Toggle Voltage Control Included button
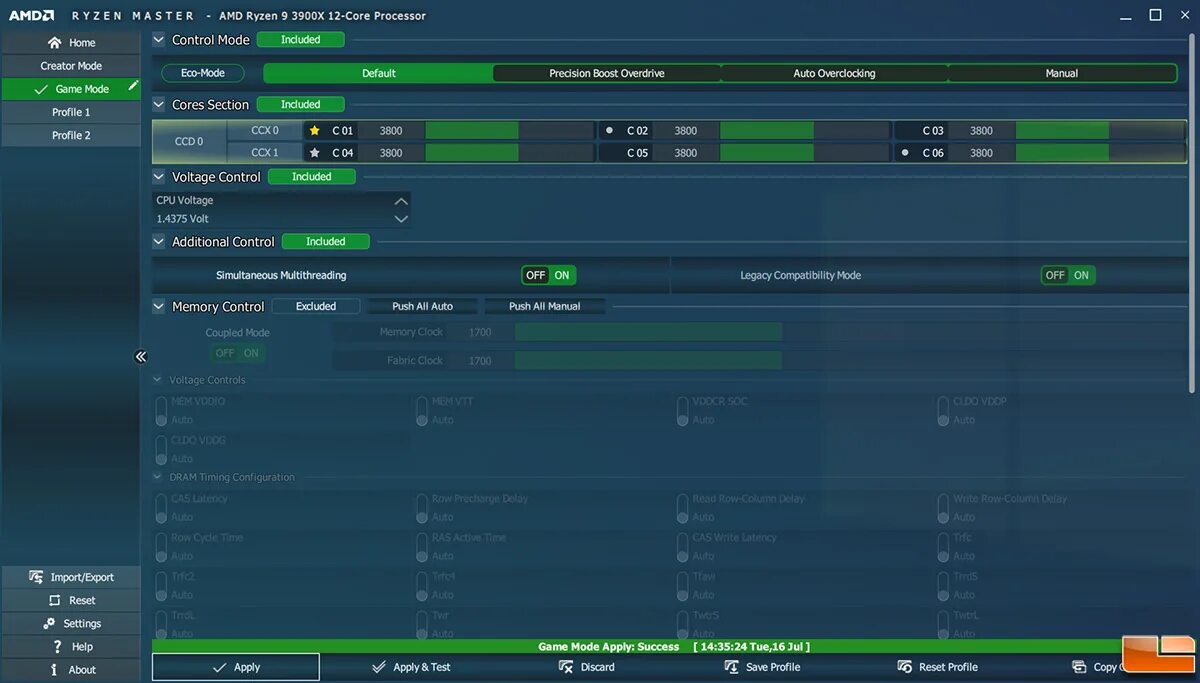1200x683 pixels. click(x=311, y=176)
